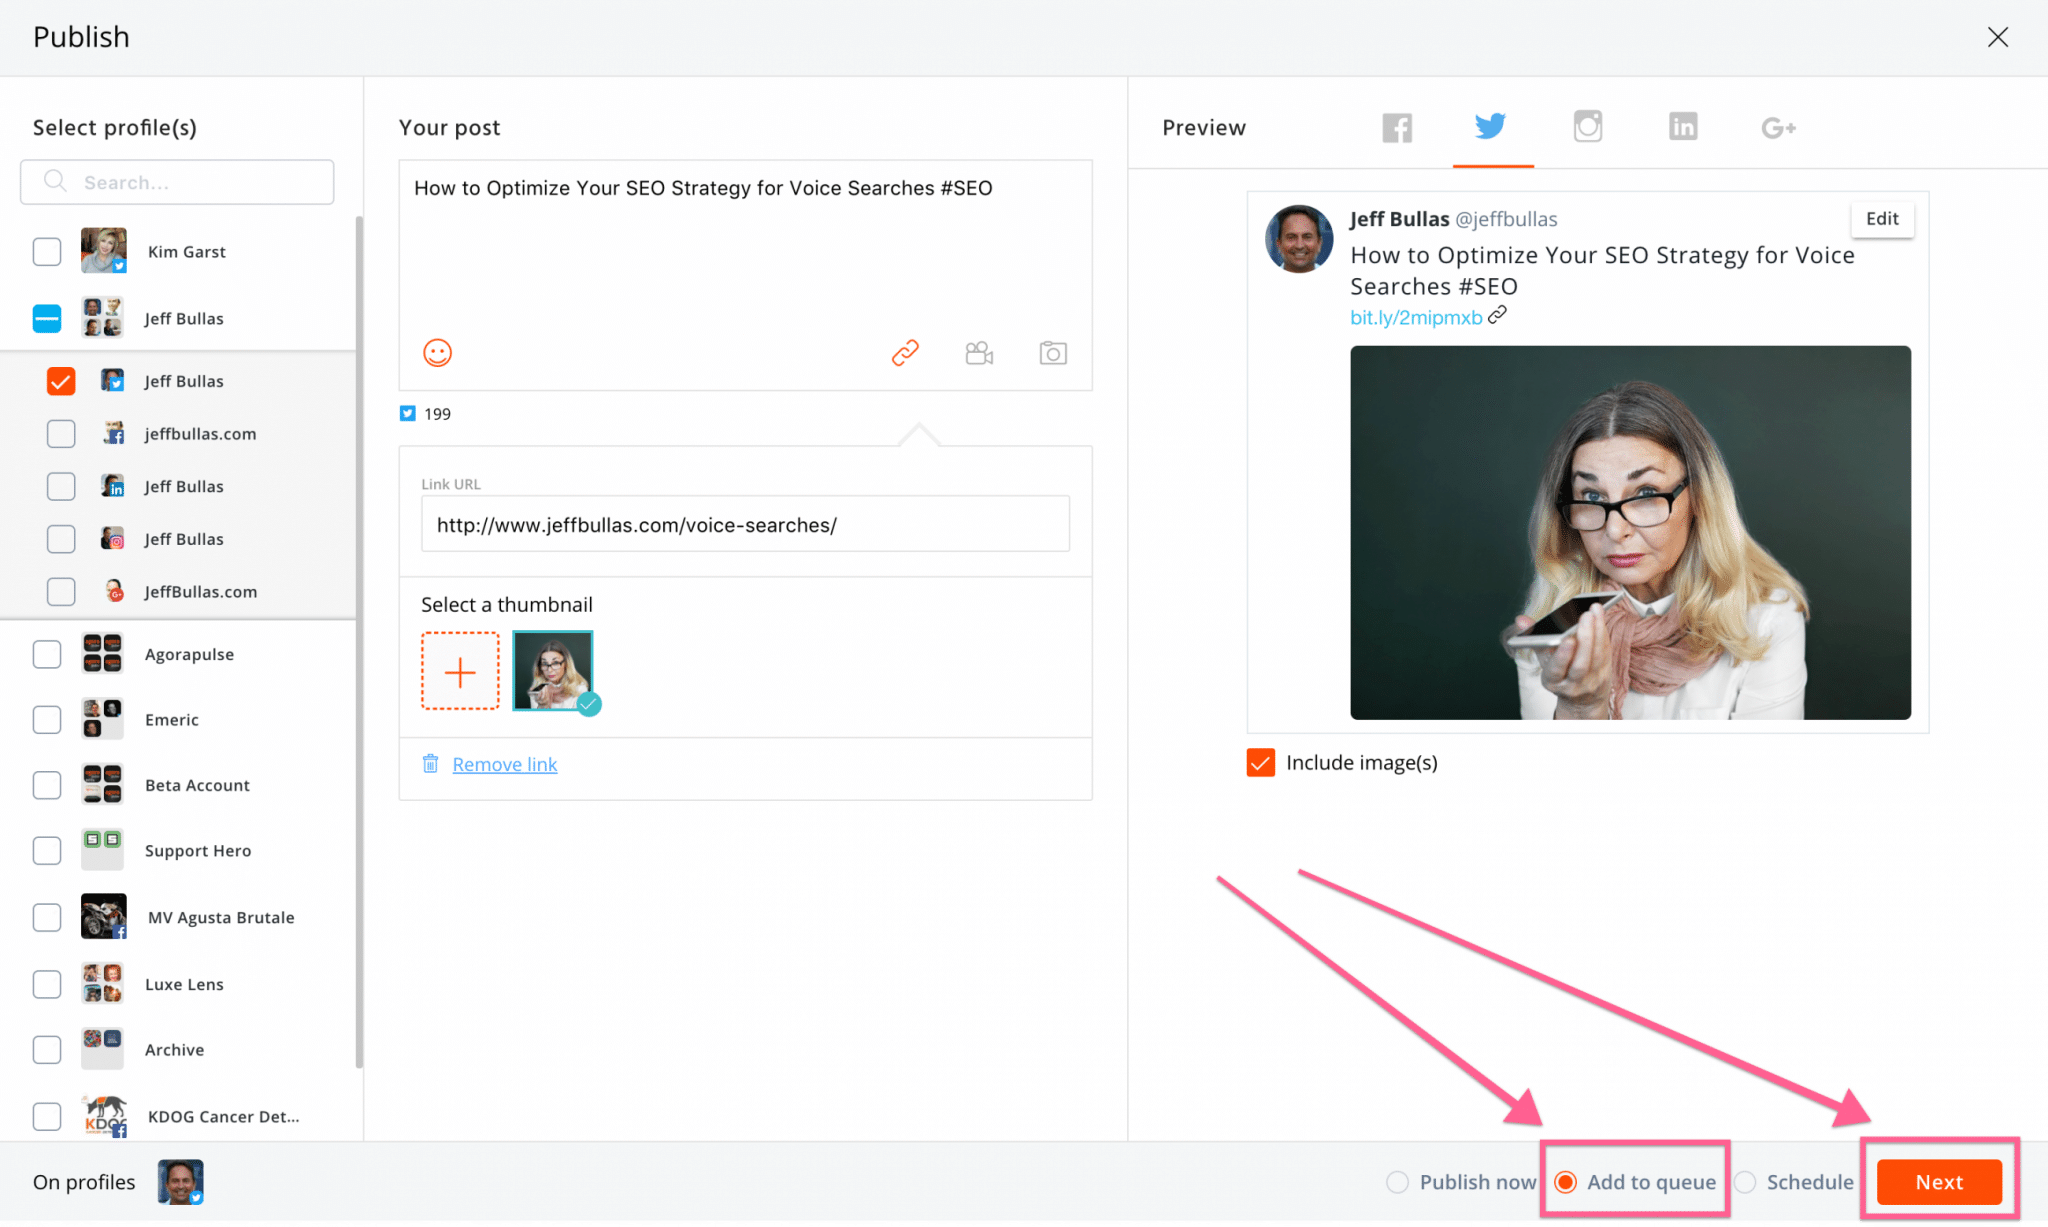Screen dimensions: 2048x1227
Task: Select the Jeff Bullas Twitter profile checkbox
Action: (x=61, y=381)
